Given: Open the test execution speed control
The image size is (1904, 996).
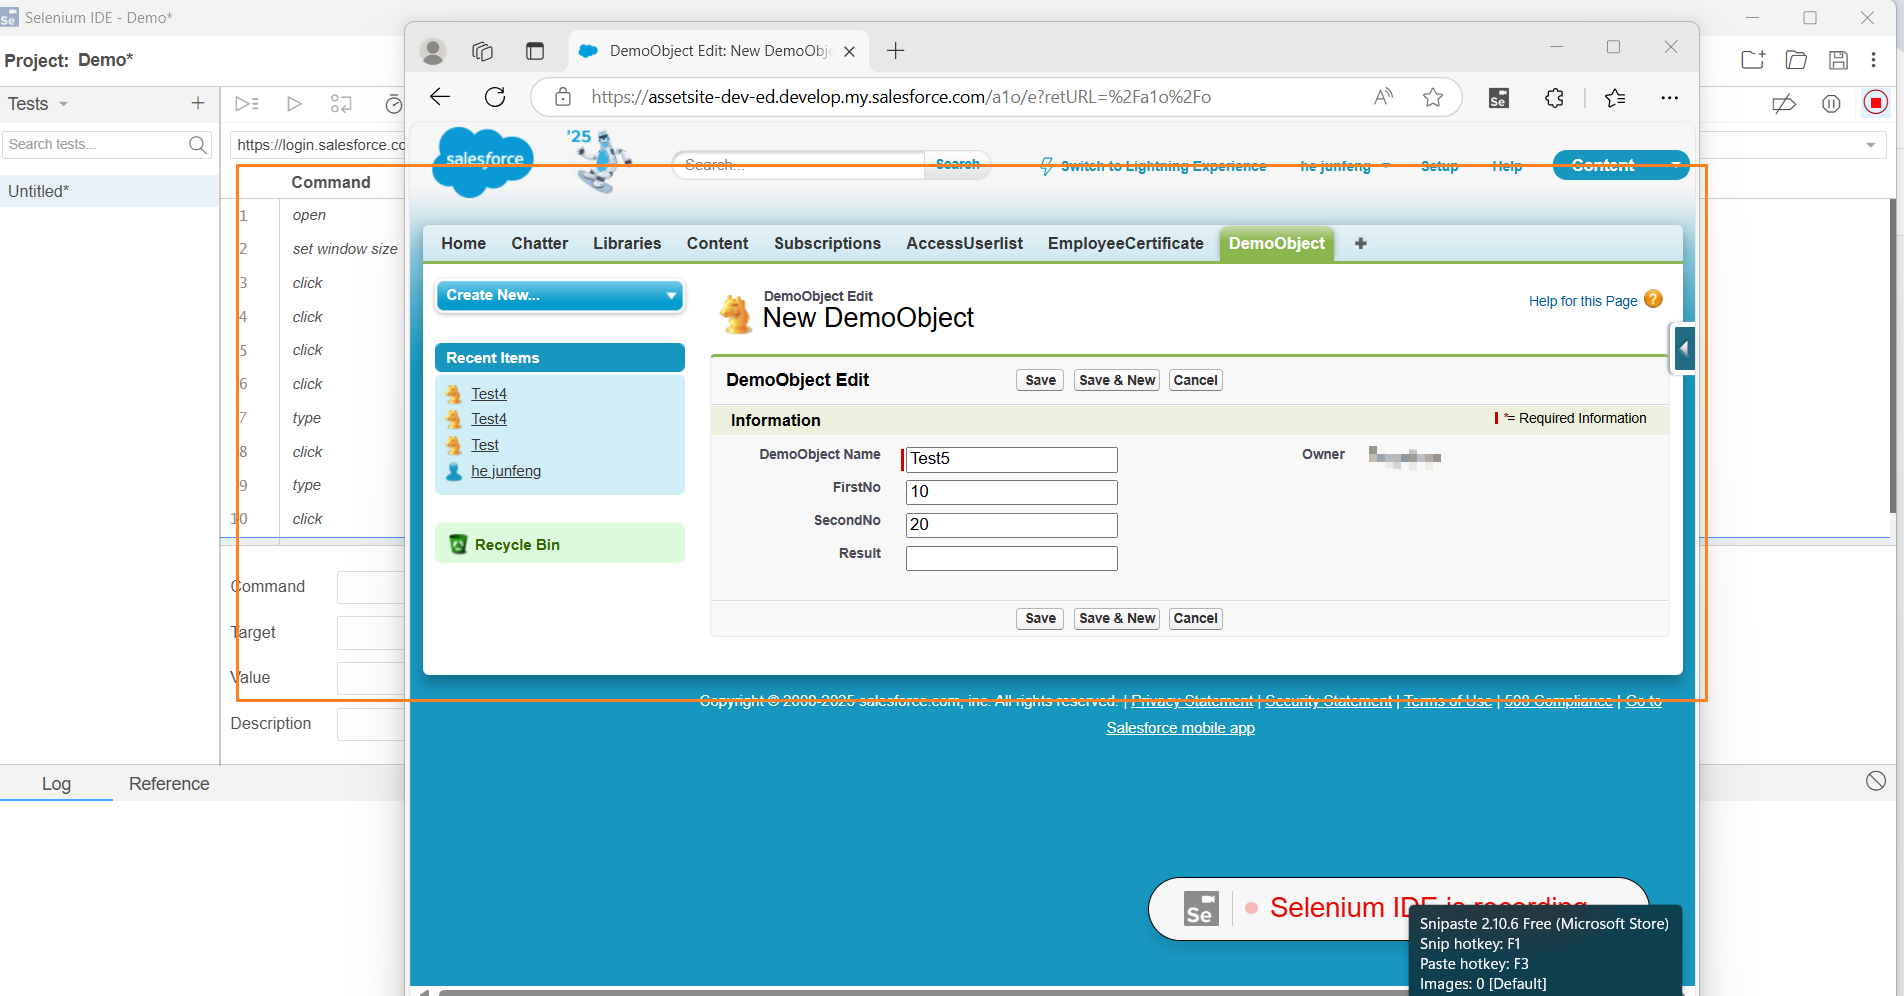Looking at the screenshot, I should (x=393, y=103).
